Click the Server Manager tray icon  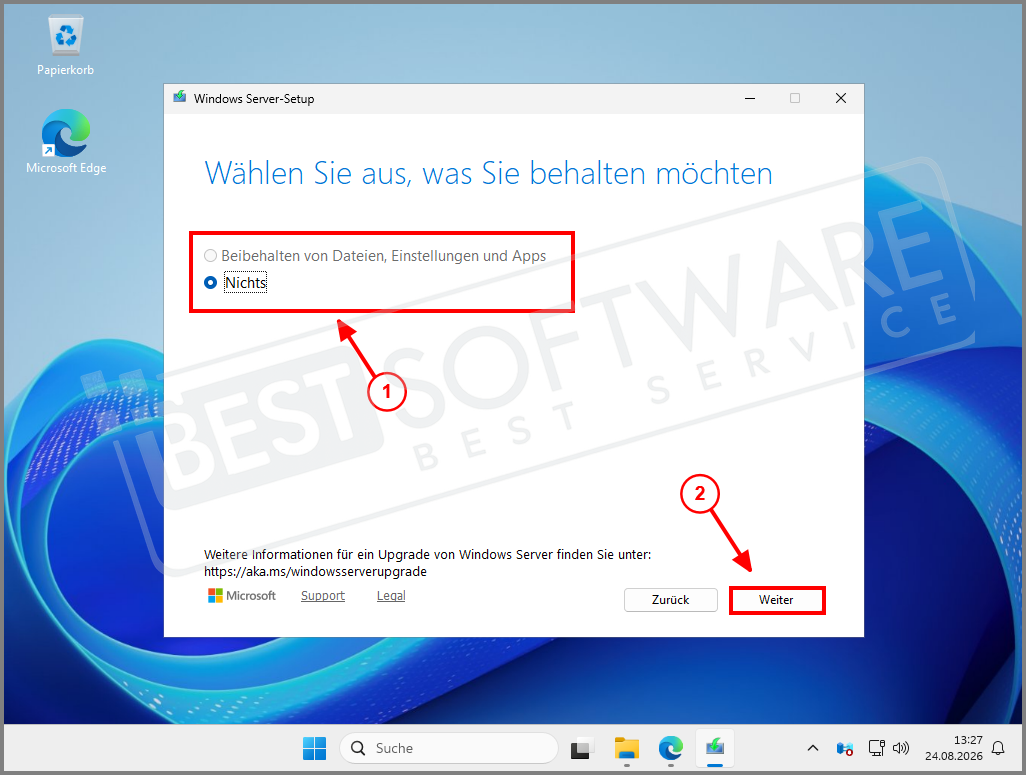coord(845,748)
